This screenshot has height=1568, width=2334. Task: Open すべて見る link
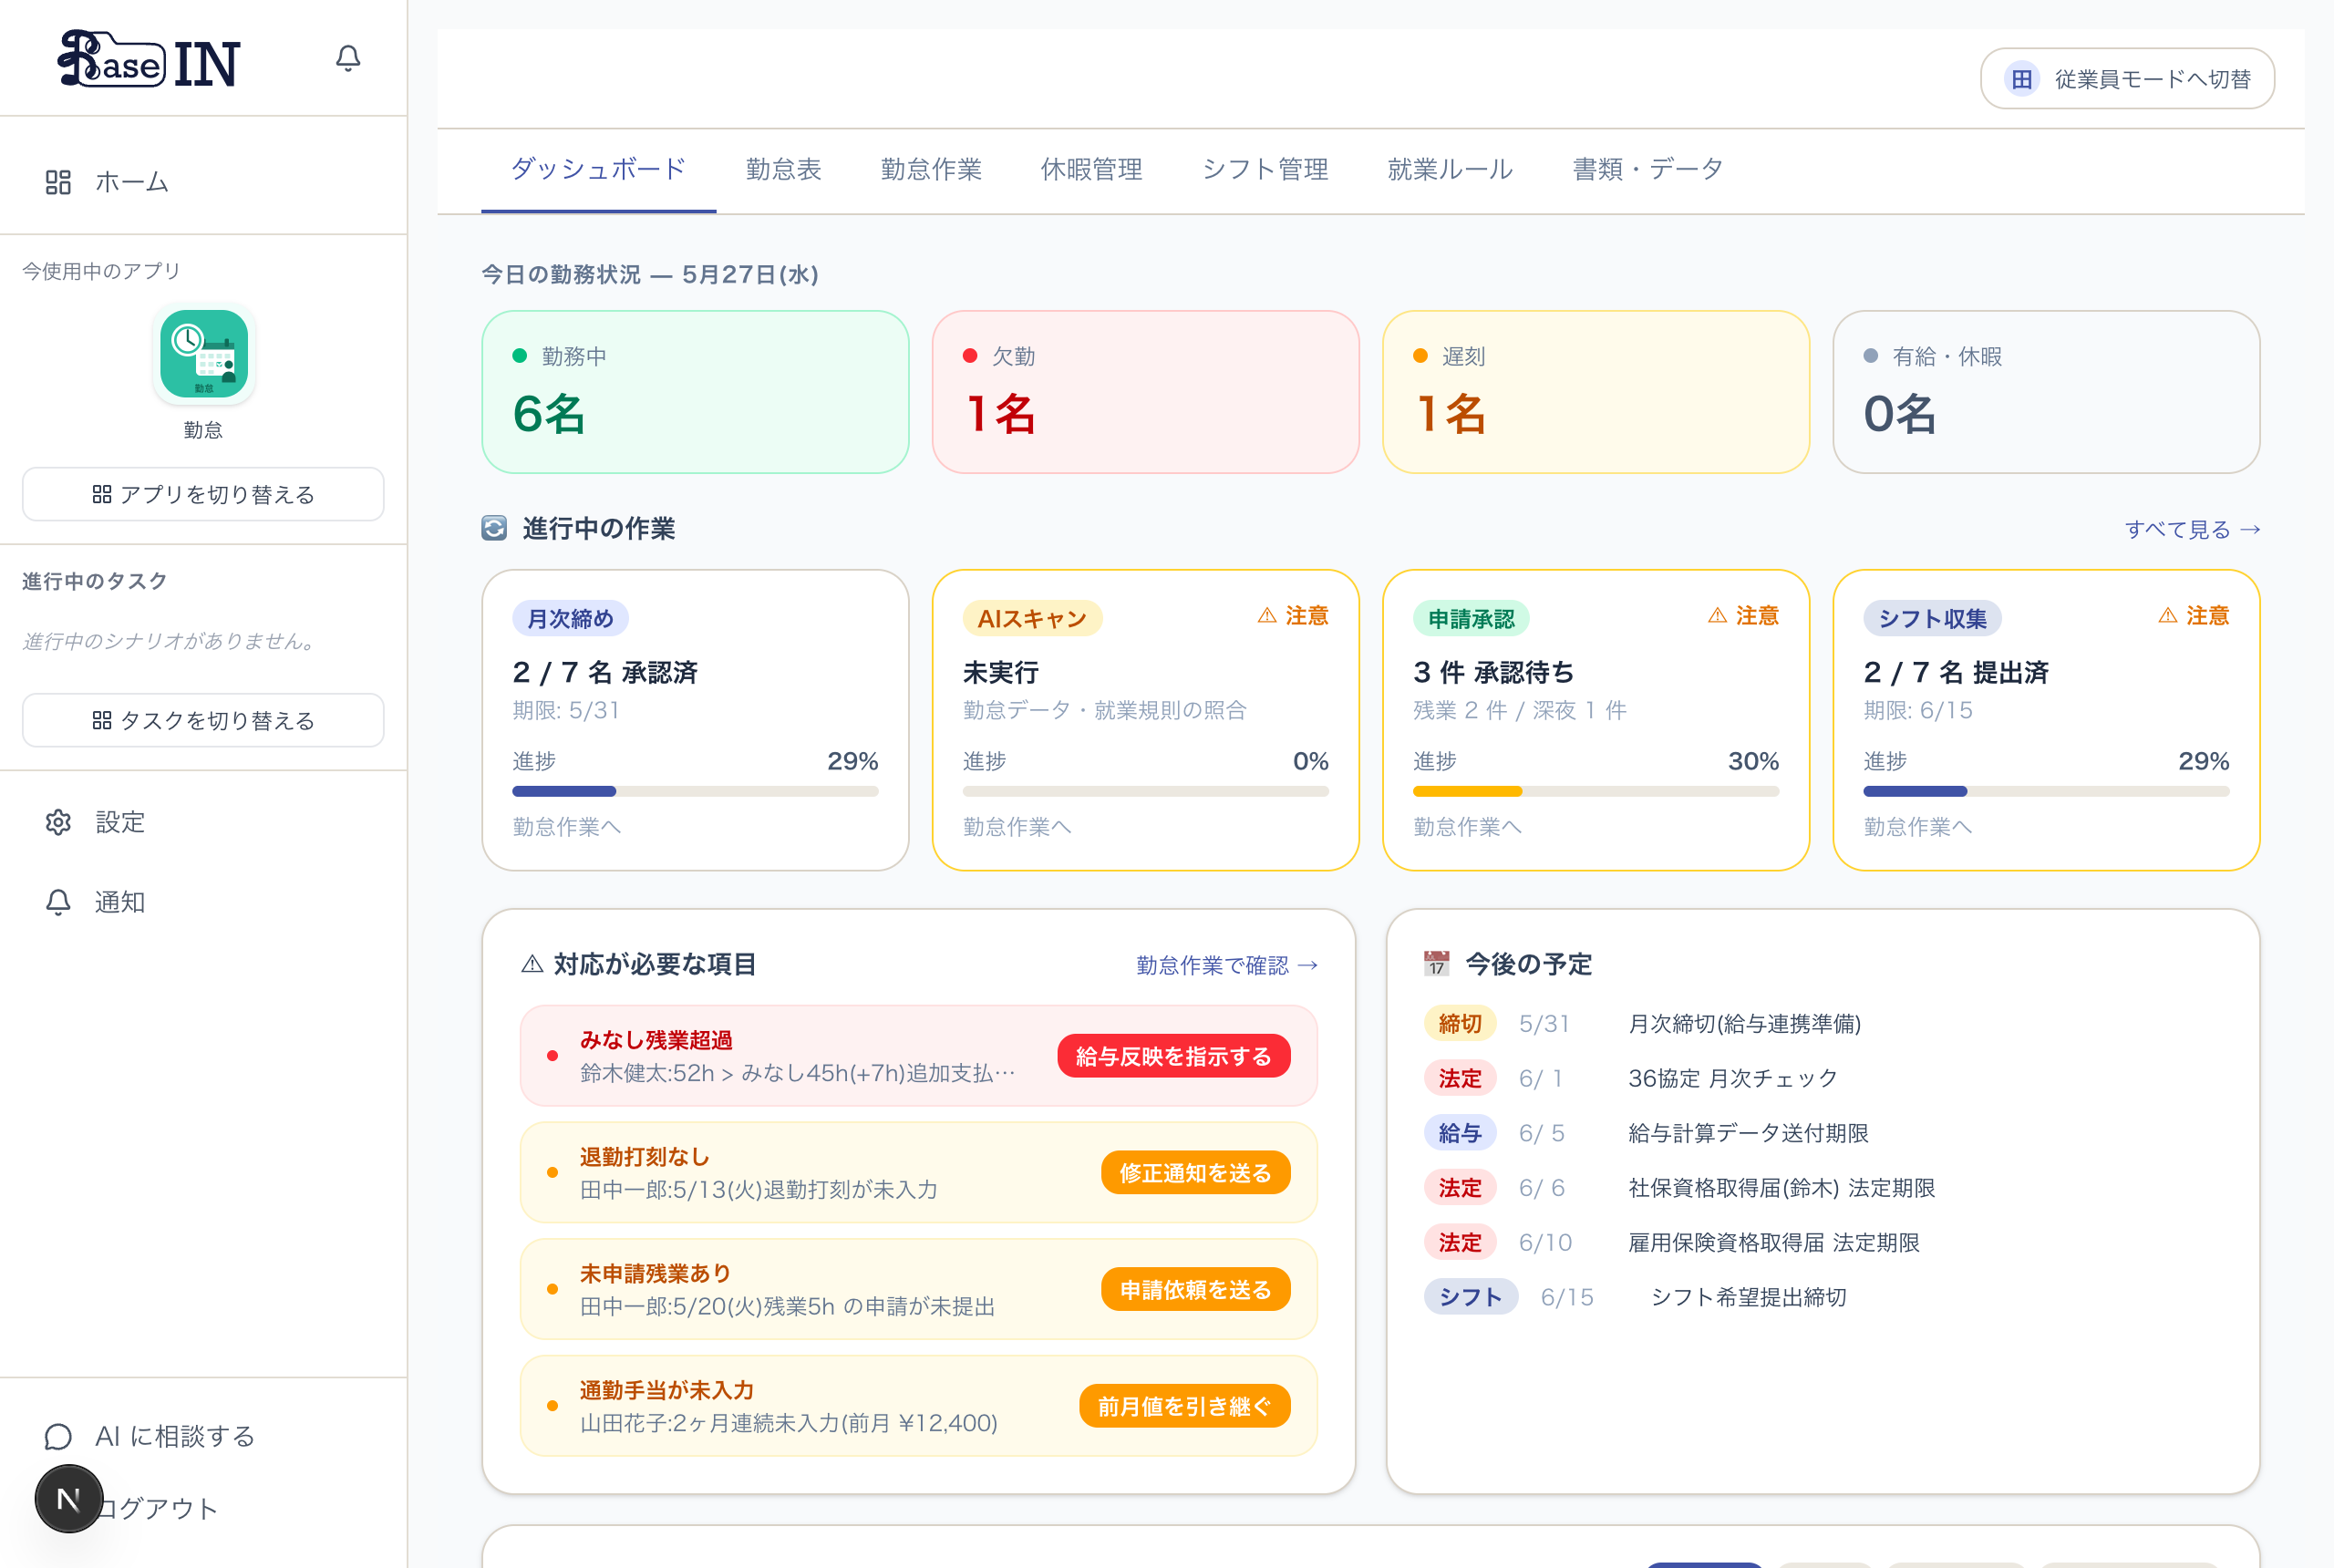pos(2192,529)
